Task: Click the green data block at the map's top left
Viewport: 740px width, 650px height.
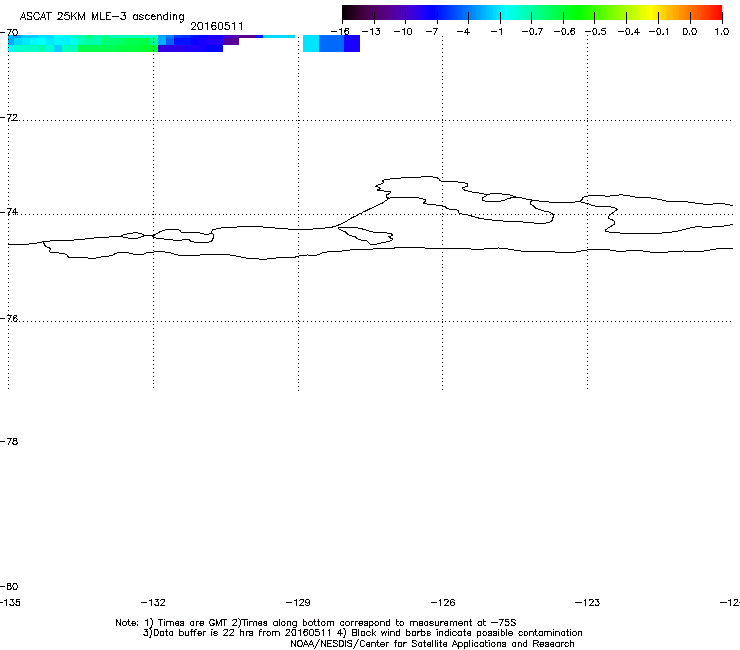Action: click(116, 43)
